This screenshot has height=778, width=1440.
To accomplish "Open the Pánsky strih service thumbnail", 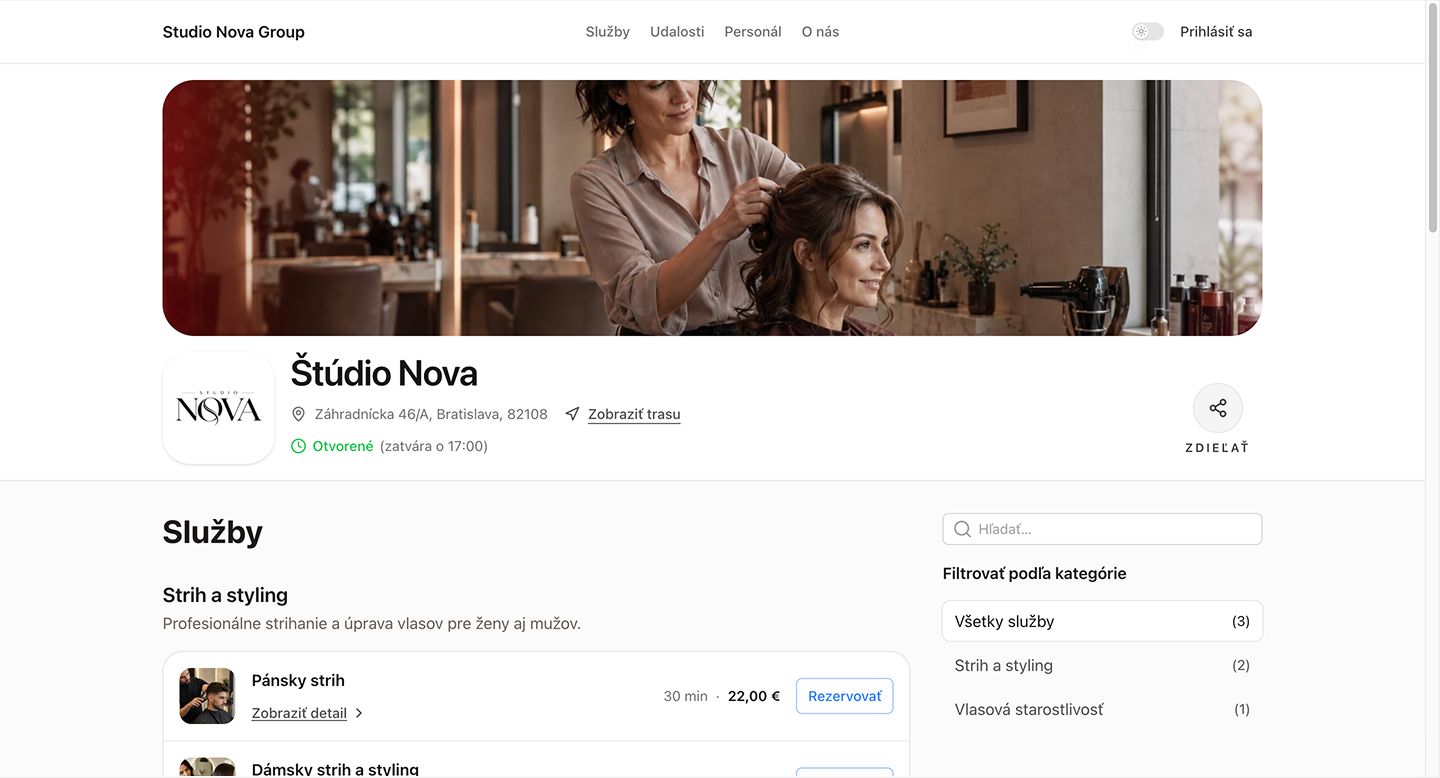I will (207, 696).
